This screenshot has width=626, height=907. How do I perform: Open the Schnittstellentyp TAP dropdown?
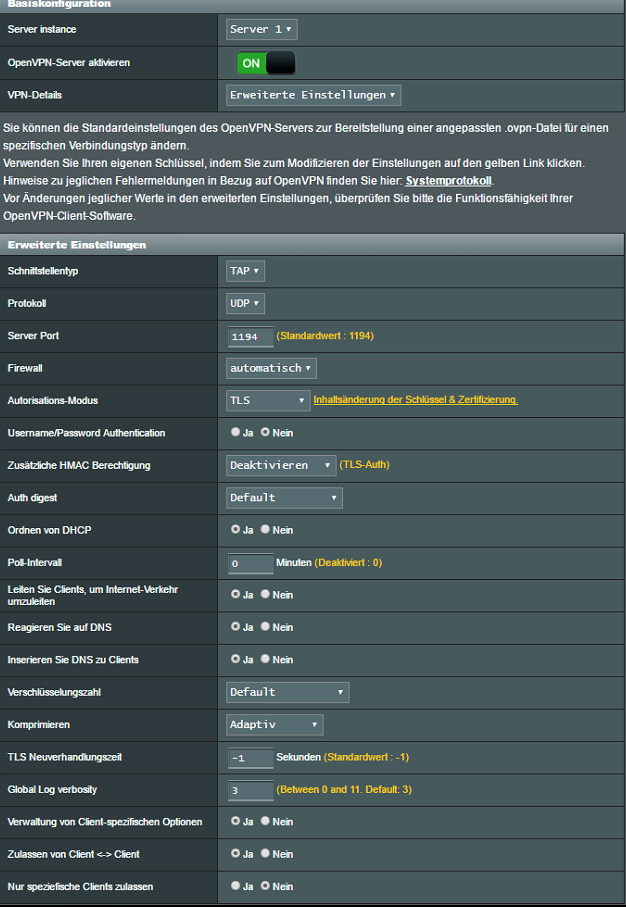click(x=246, y=271)
